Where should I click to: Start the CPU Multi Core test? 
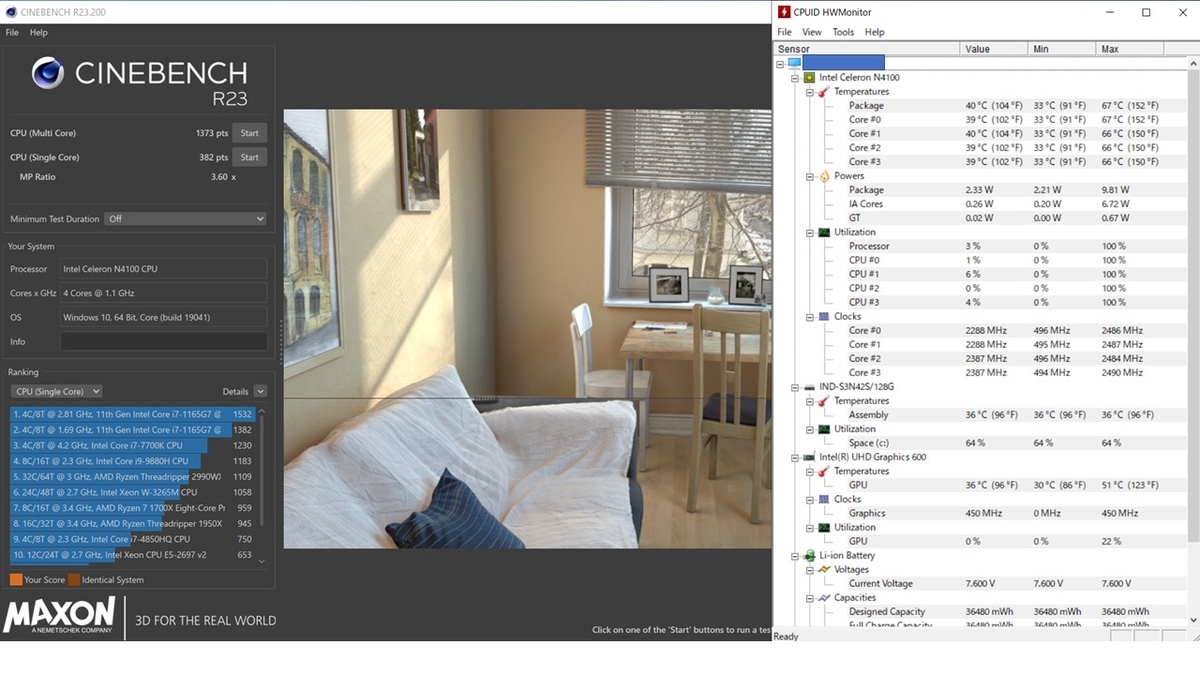pos(250,133)
